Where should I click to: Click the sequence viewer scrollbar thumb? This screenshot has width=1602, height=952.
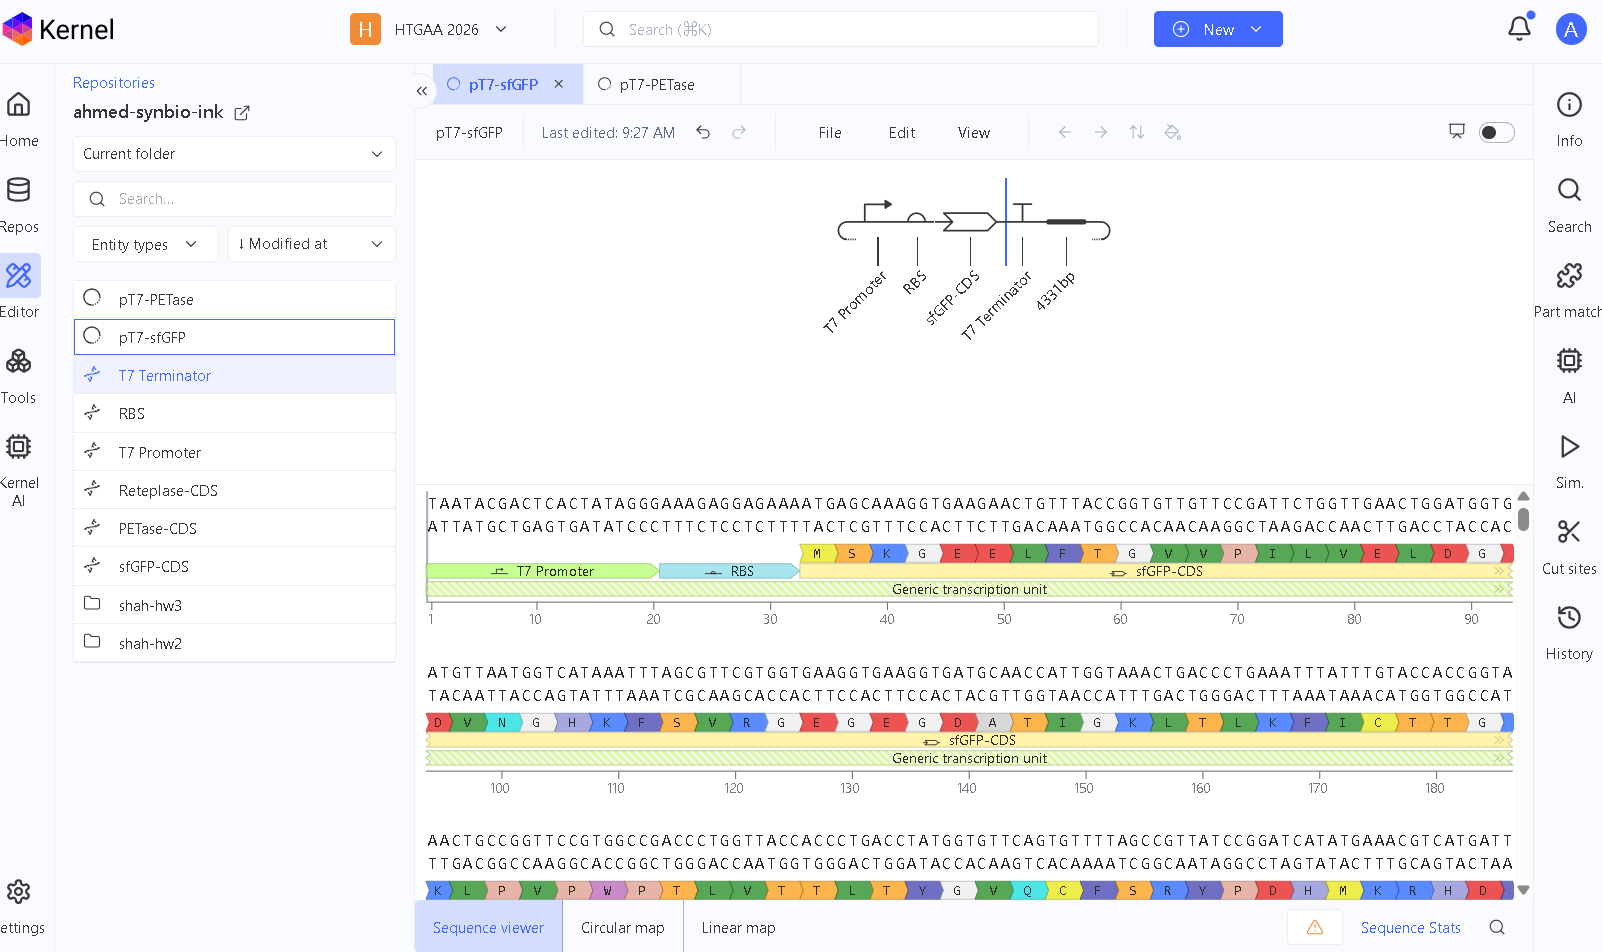pos(1523,519)
